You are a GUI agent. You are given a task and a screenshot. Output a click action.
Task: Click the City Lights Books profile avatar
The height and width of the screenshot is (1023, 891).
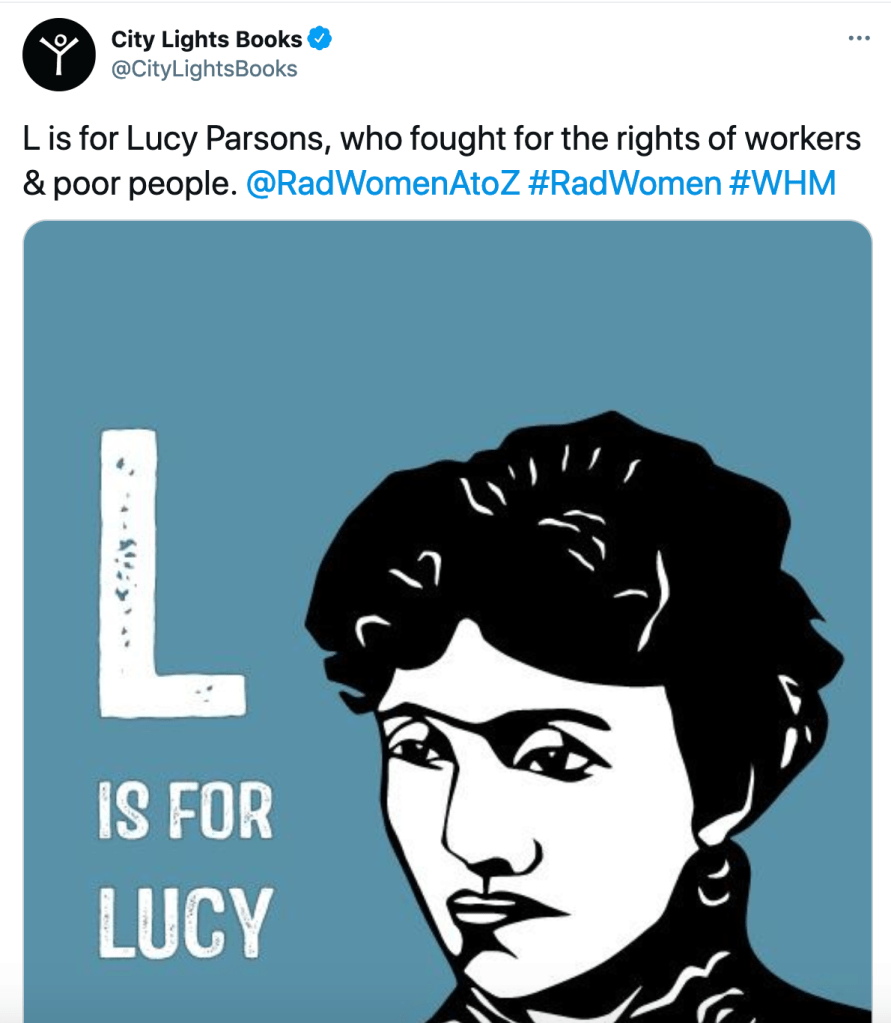click(59, 55)
